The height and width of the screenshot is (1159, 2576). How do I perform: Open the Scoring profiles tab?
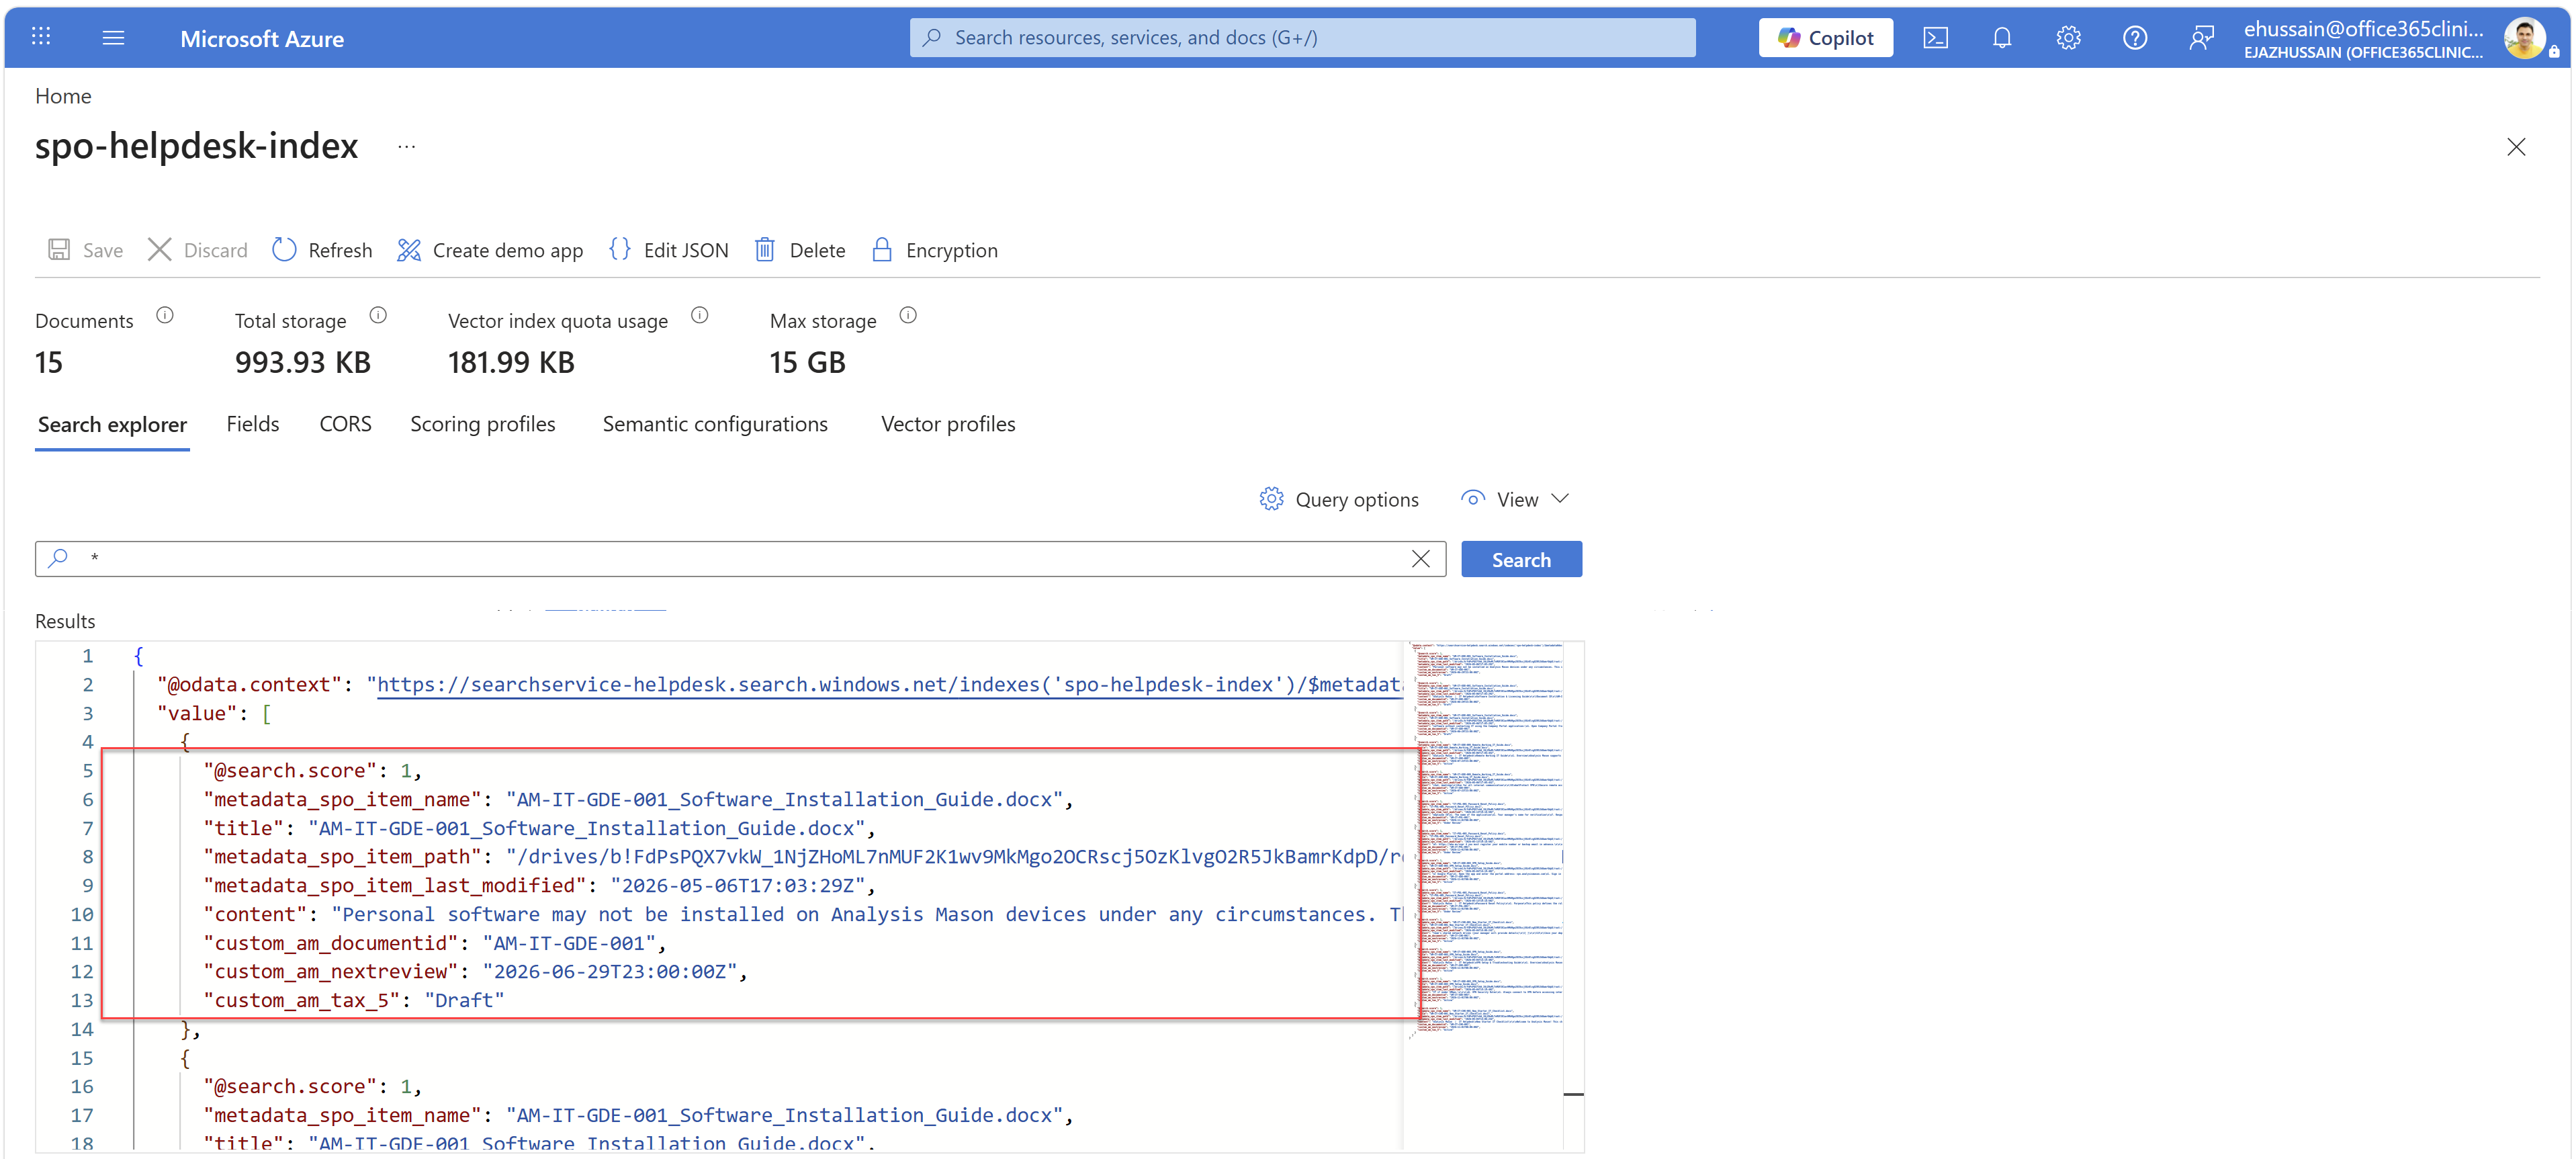482,424
